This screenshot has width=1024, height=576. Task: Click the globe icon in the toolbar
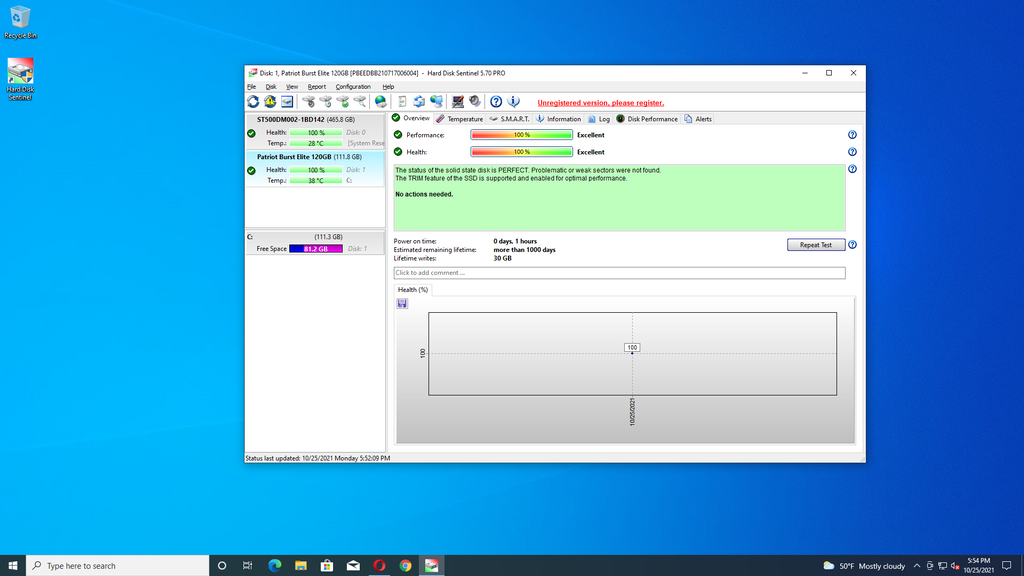[380, 102]
